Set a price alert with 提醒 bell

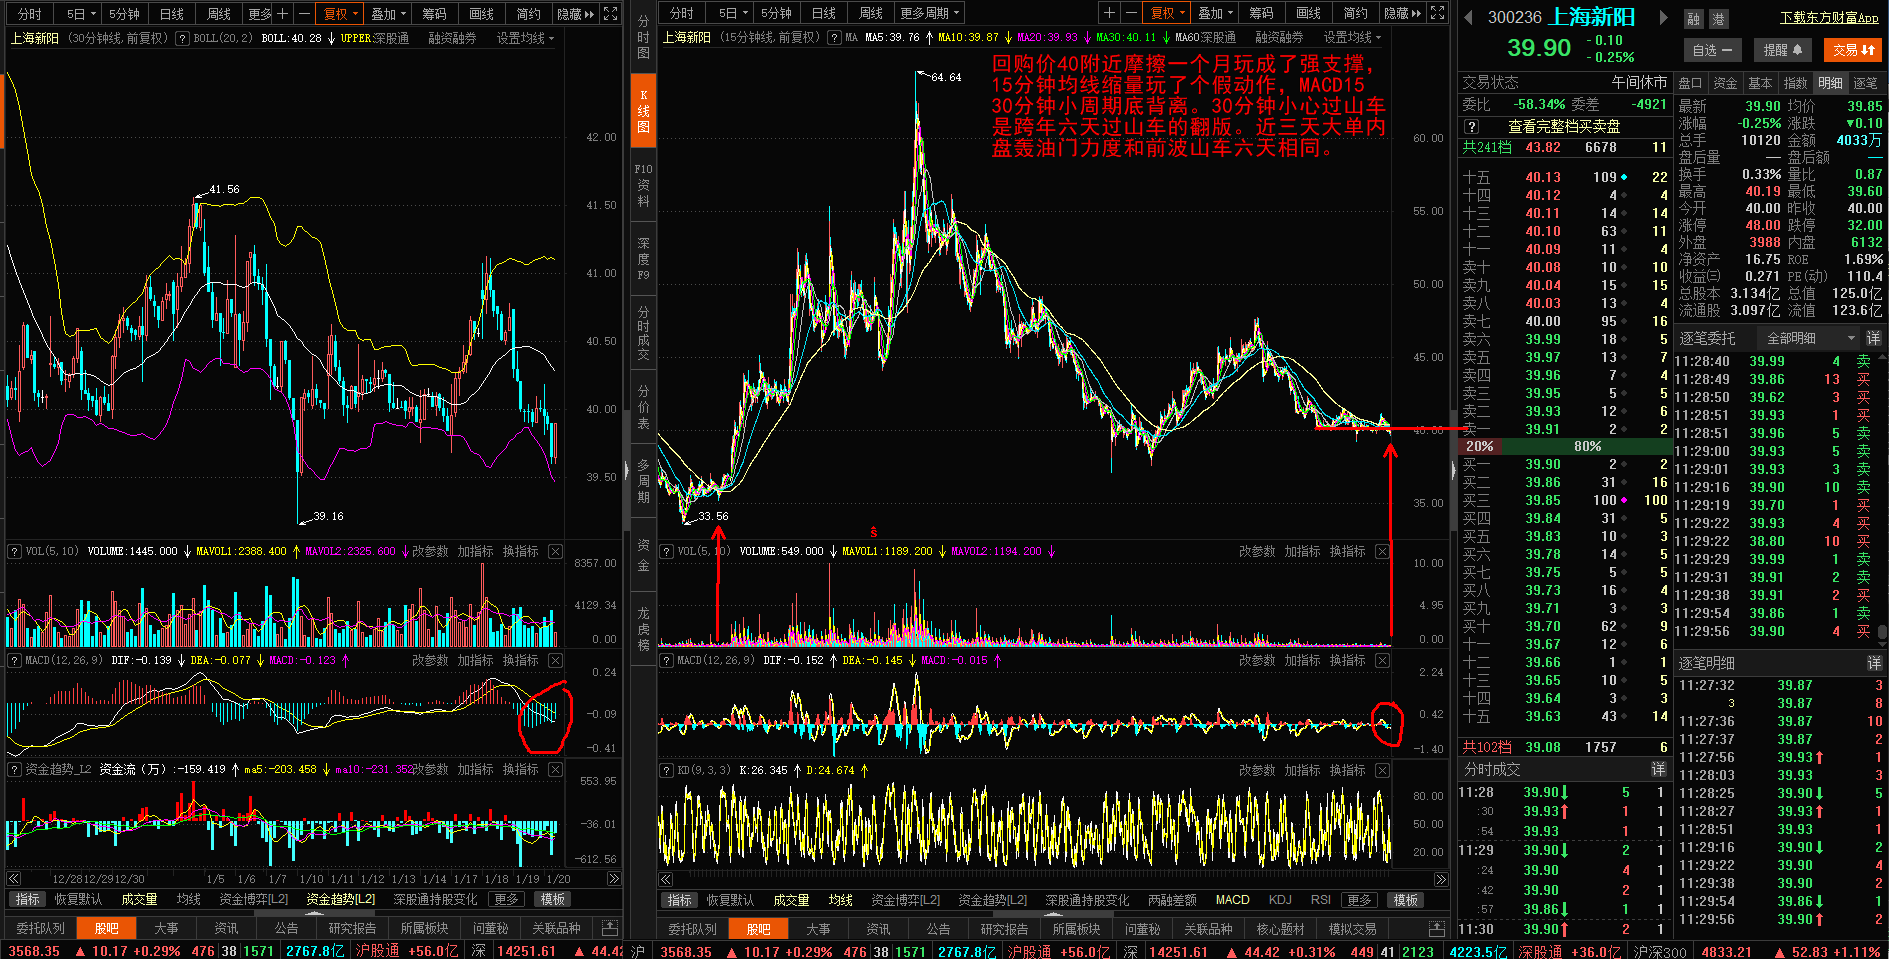(x=1782, y=50)
